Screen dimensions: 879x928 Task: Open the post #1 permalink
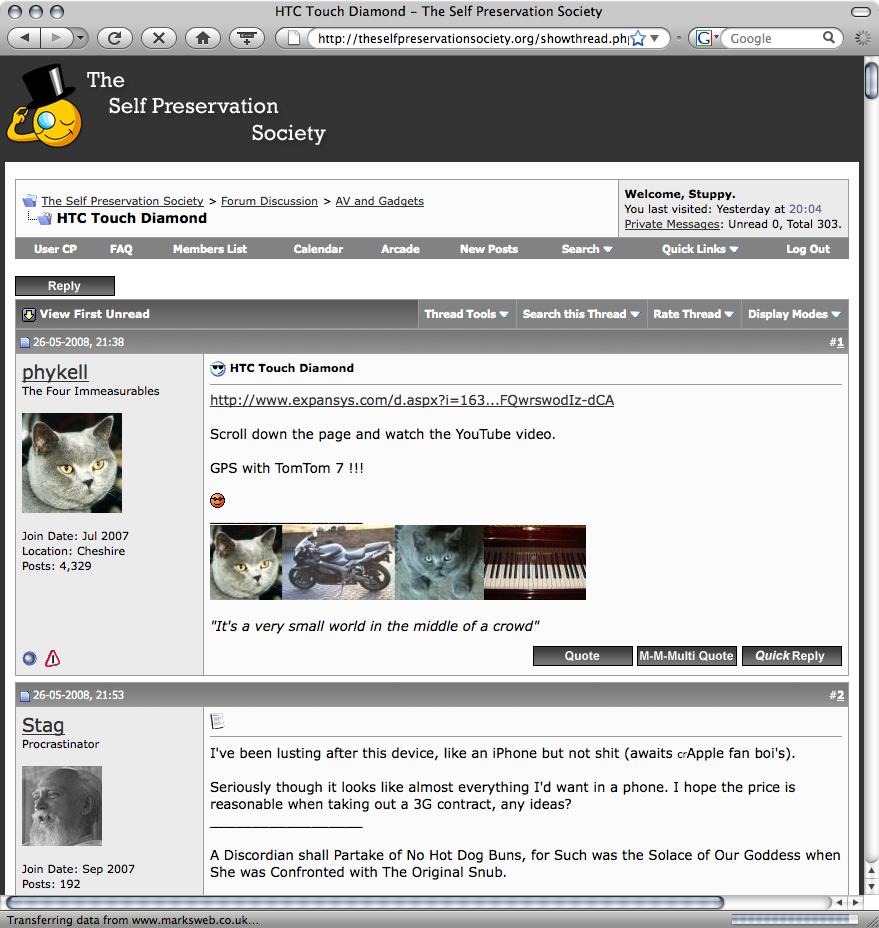[839, 342]
